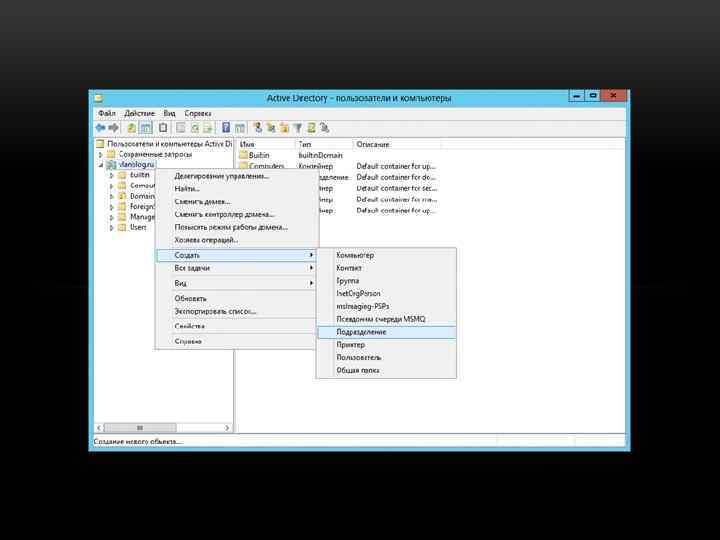
Task: Click the tree pane horizontal scrollbar thumb
Action: (140, 428)
